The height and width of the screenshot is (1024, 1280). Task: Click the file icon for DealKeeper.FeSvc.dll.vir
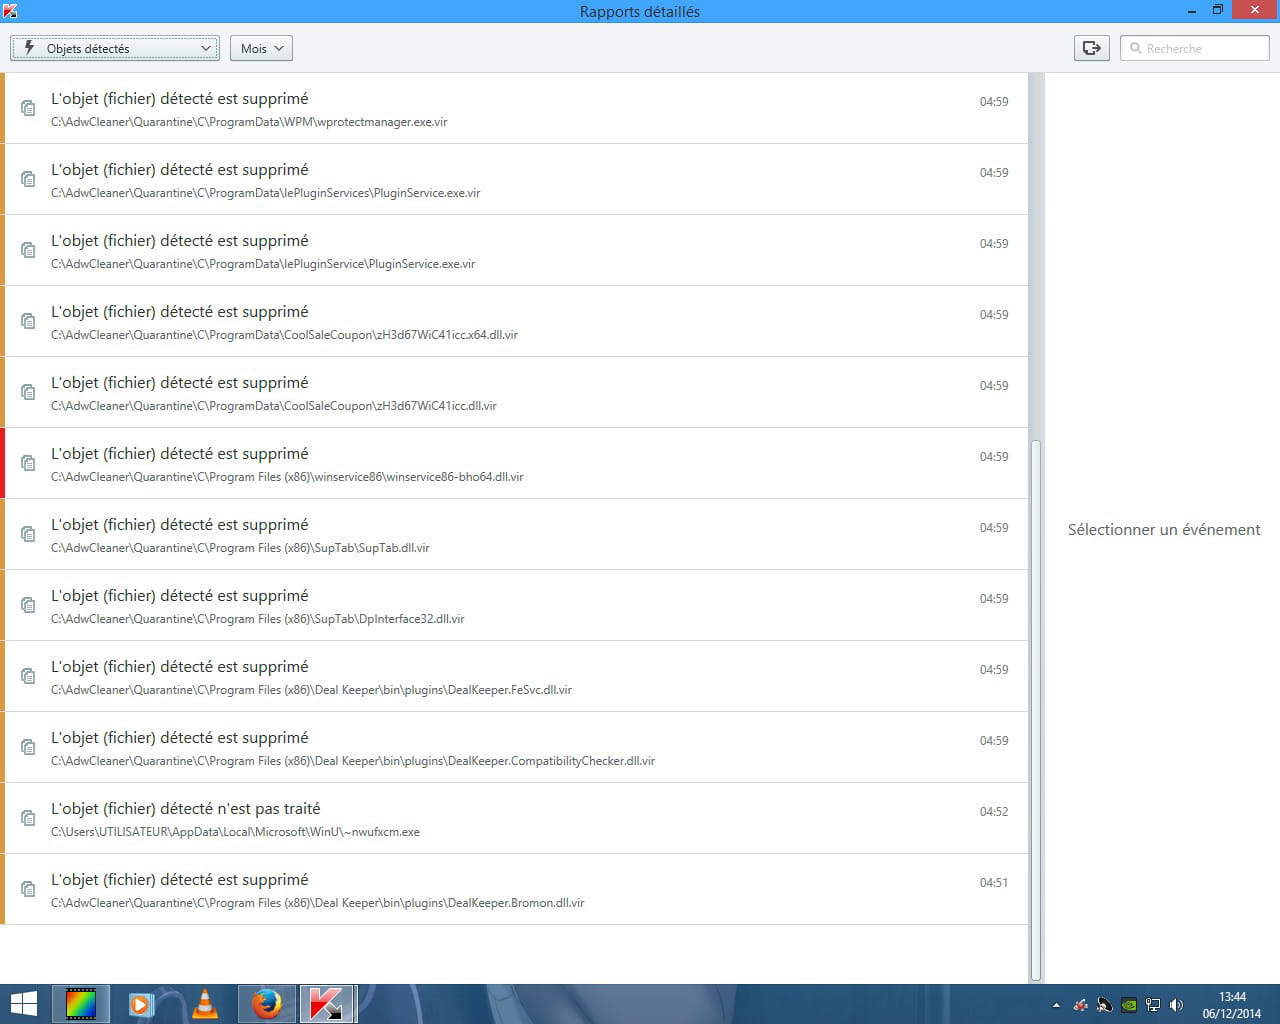tap(28, 676)
